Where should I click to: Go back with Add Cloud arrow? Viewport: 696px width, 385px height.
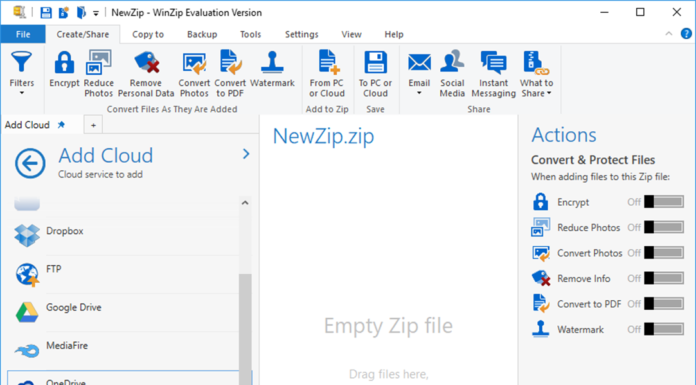pos(30,163)
